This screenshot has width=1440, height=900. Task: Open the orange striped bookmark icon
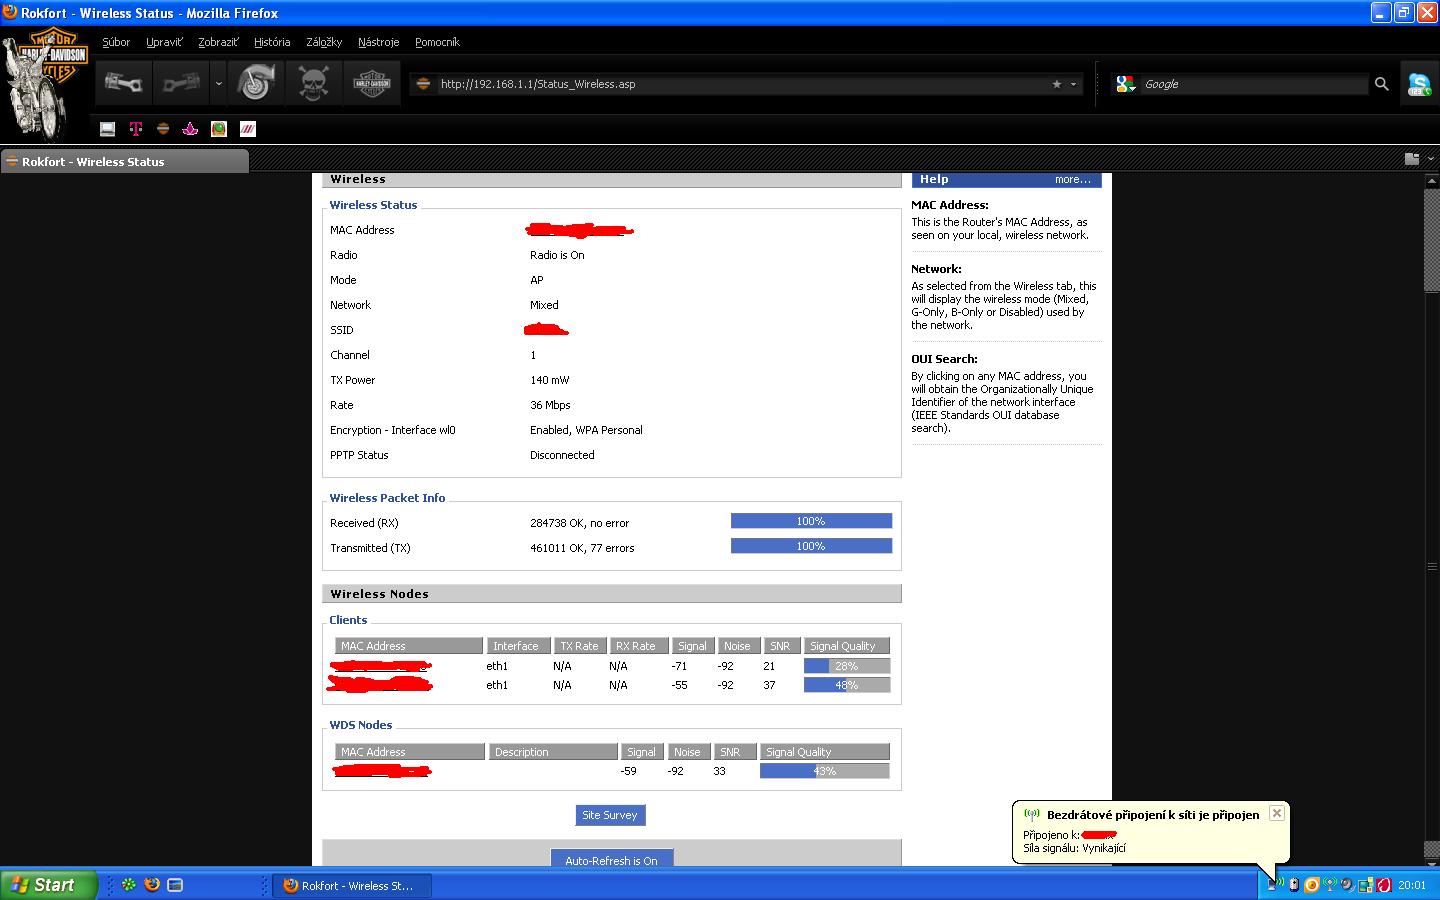(163, 129)
